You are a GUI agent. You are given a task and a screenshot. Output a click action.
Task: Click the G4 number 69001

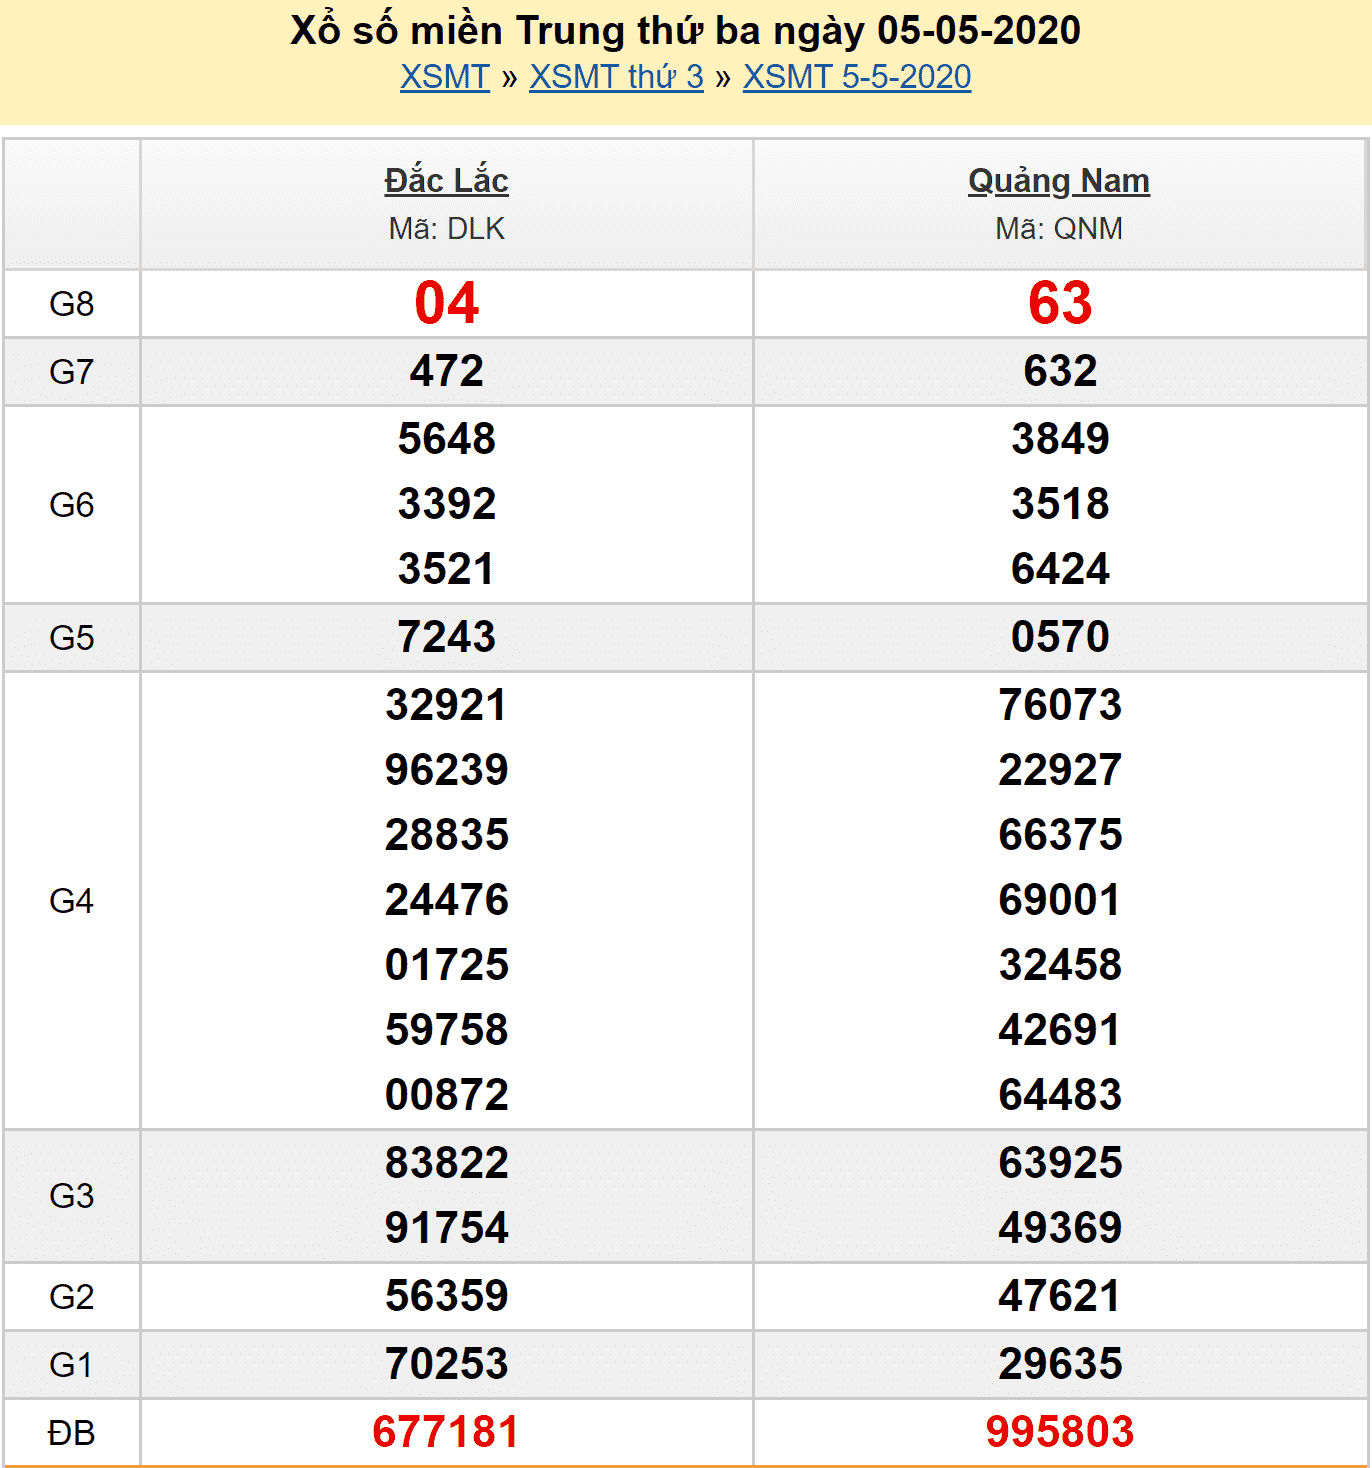pyautogui.click(x=1060, y=900)
